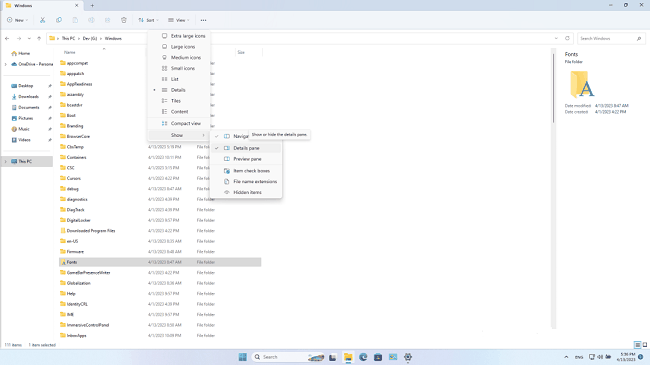Click the Fonts folder preview thumbnail
Screen dimensions: 650x365
pyautogui.click(x=582, y=84)
